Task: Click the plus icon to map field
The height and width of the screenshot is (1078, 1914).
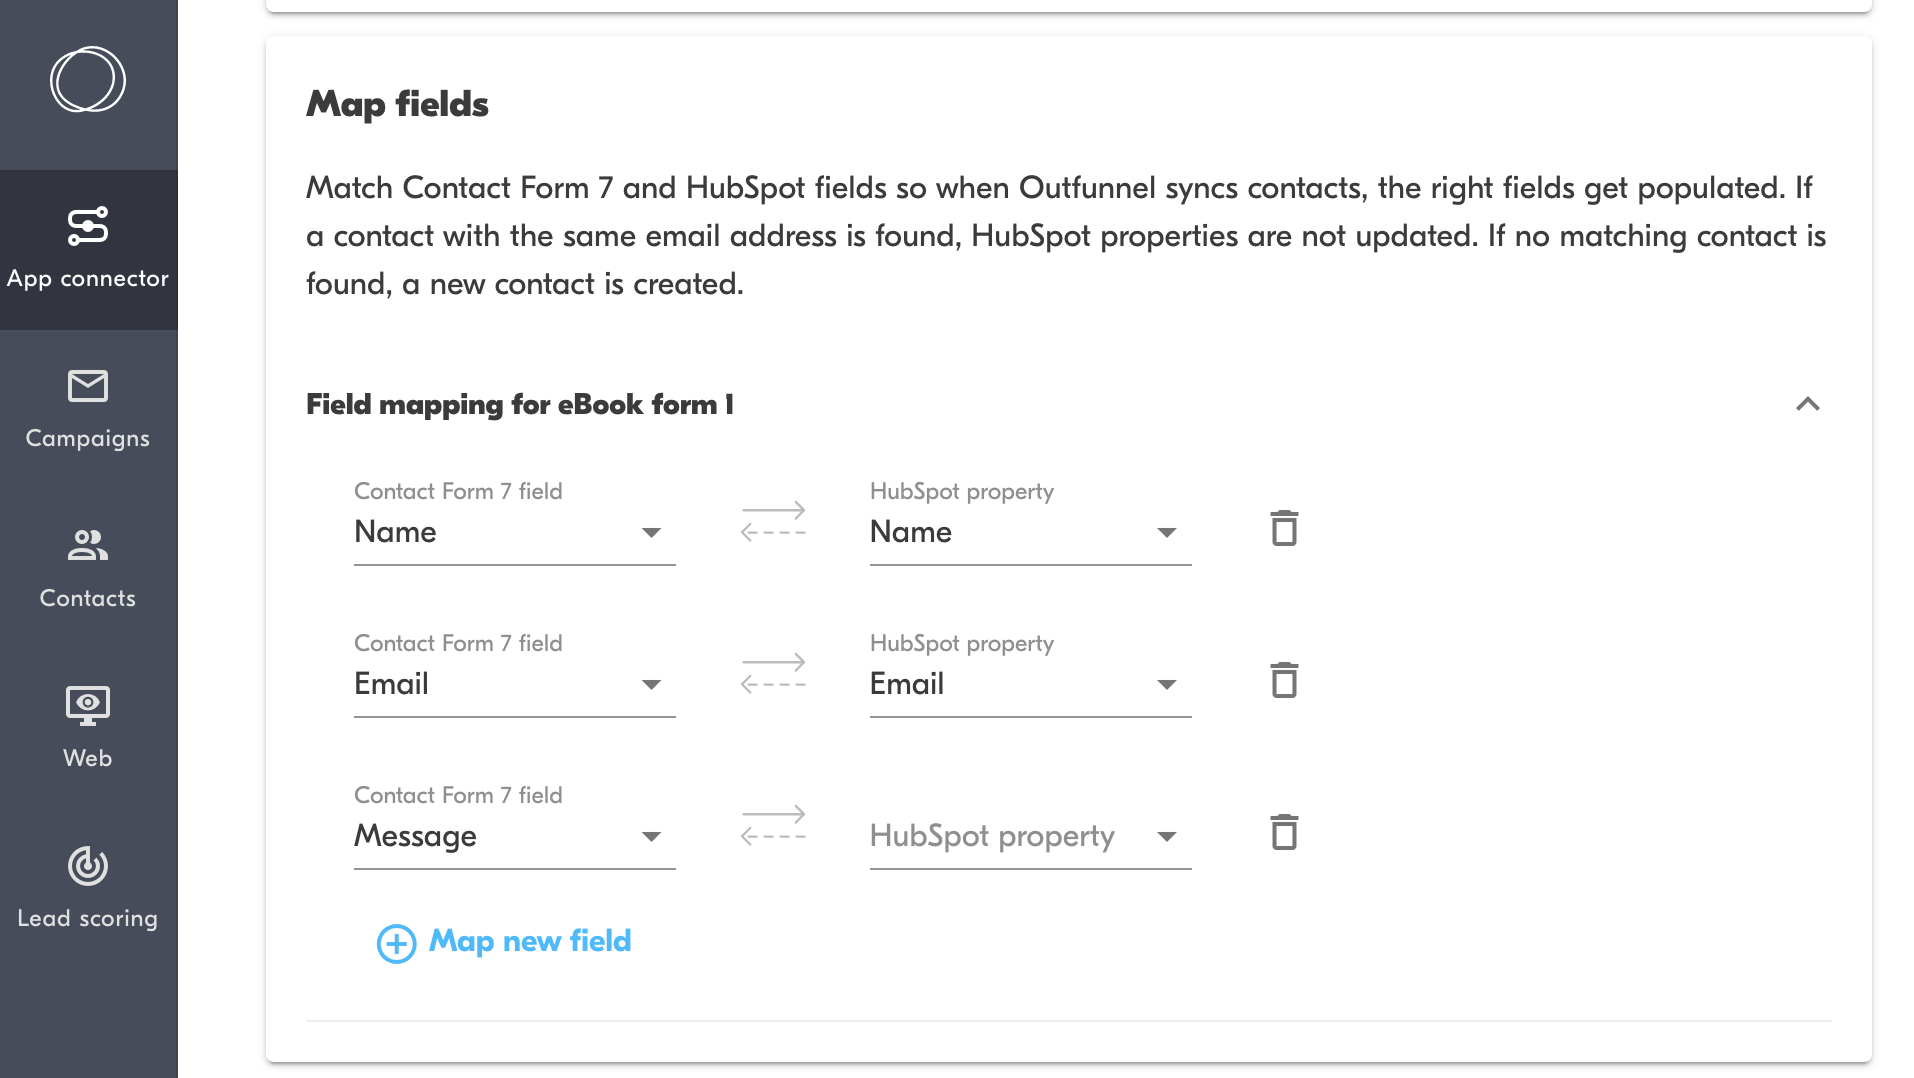Action: pos(396,943)
